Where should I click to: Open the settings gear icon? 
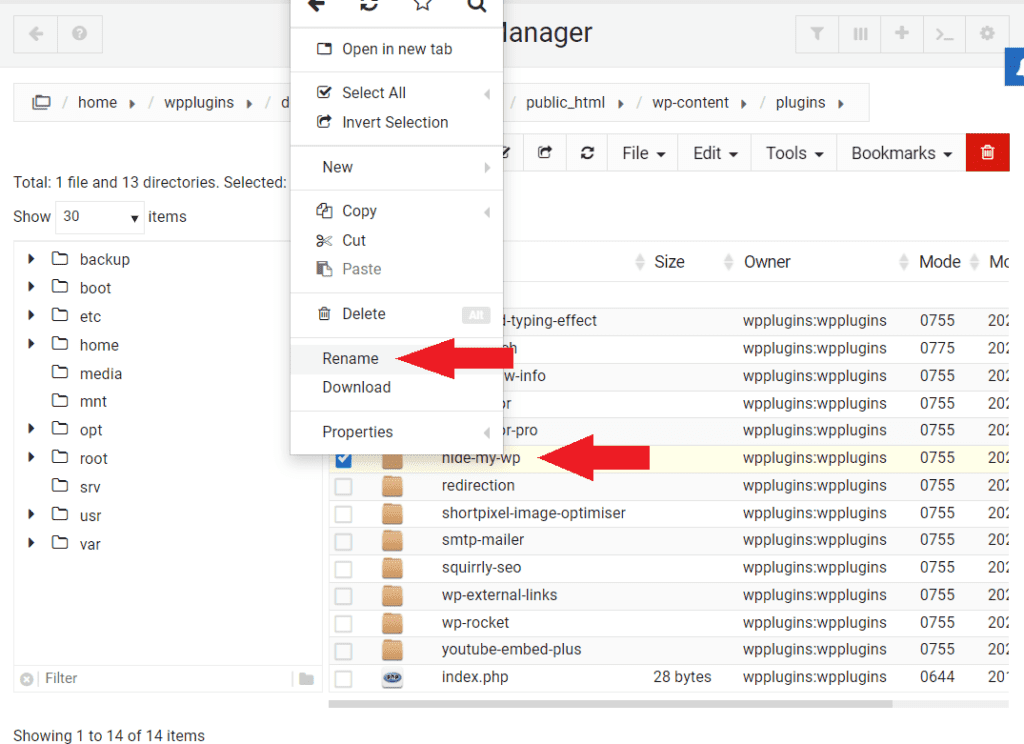pyautogui.click(x=986, y=33)
